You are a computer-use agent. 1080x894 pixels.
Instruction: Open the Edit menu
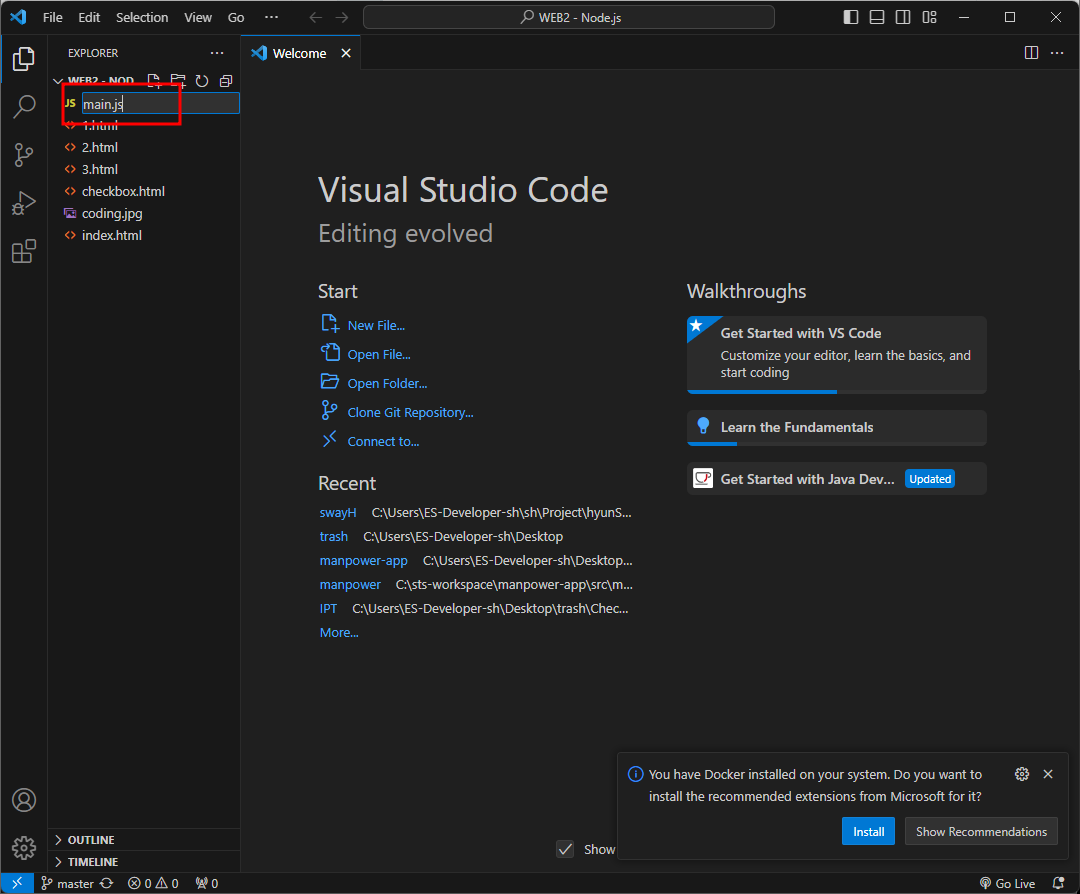pyautogui.click(x=89, y=17)
